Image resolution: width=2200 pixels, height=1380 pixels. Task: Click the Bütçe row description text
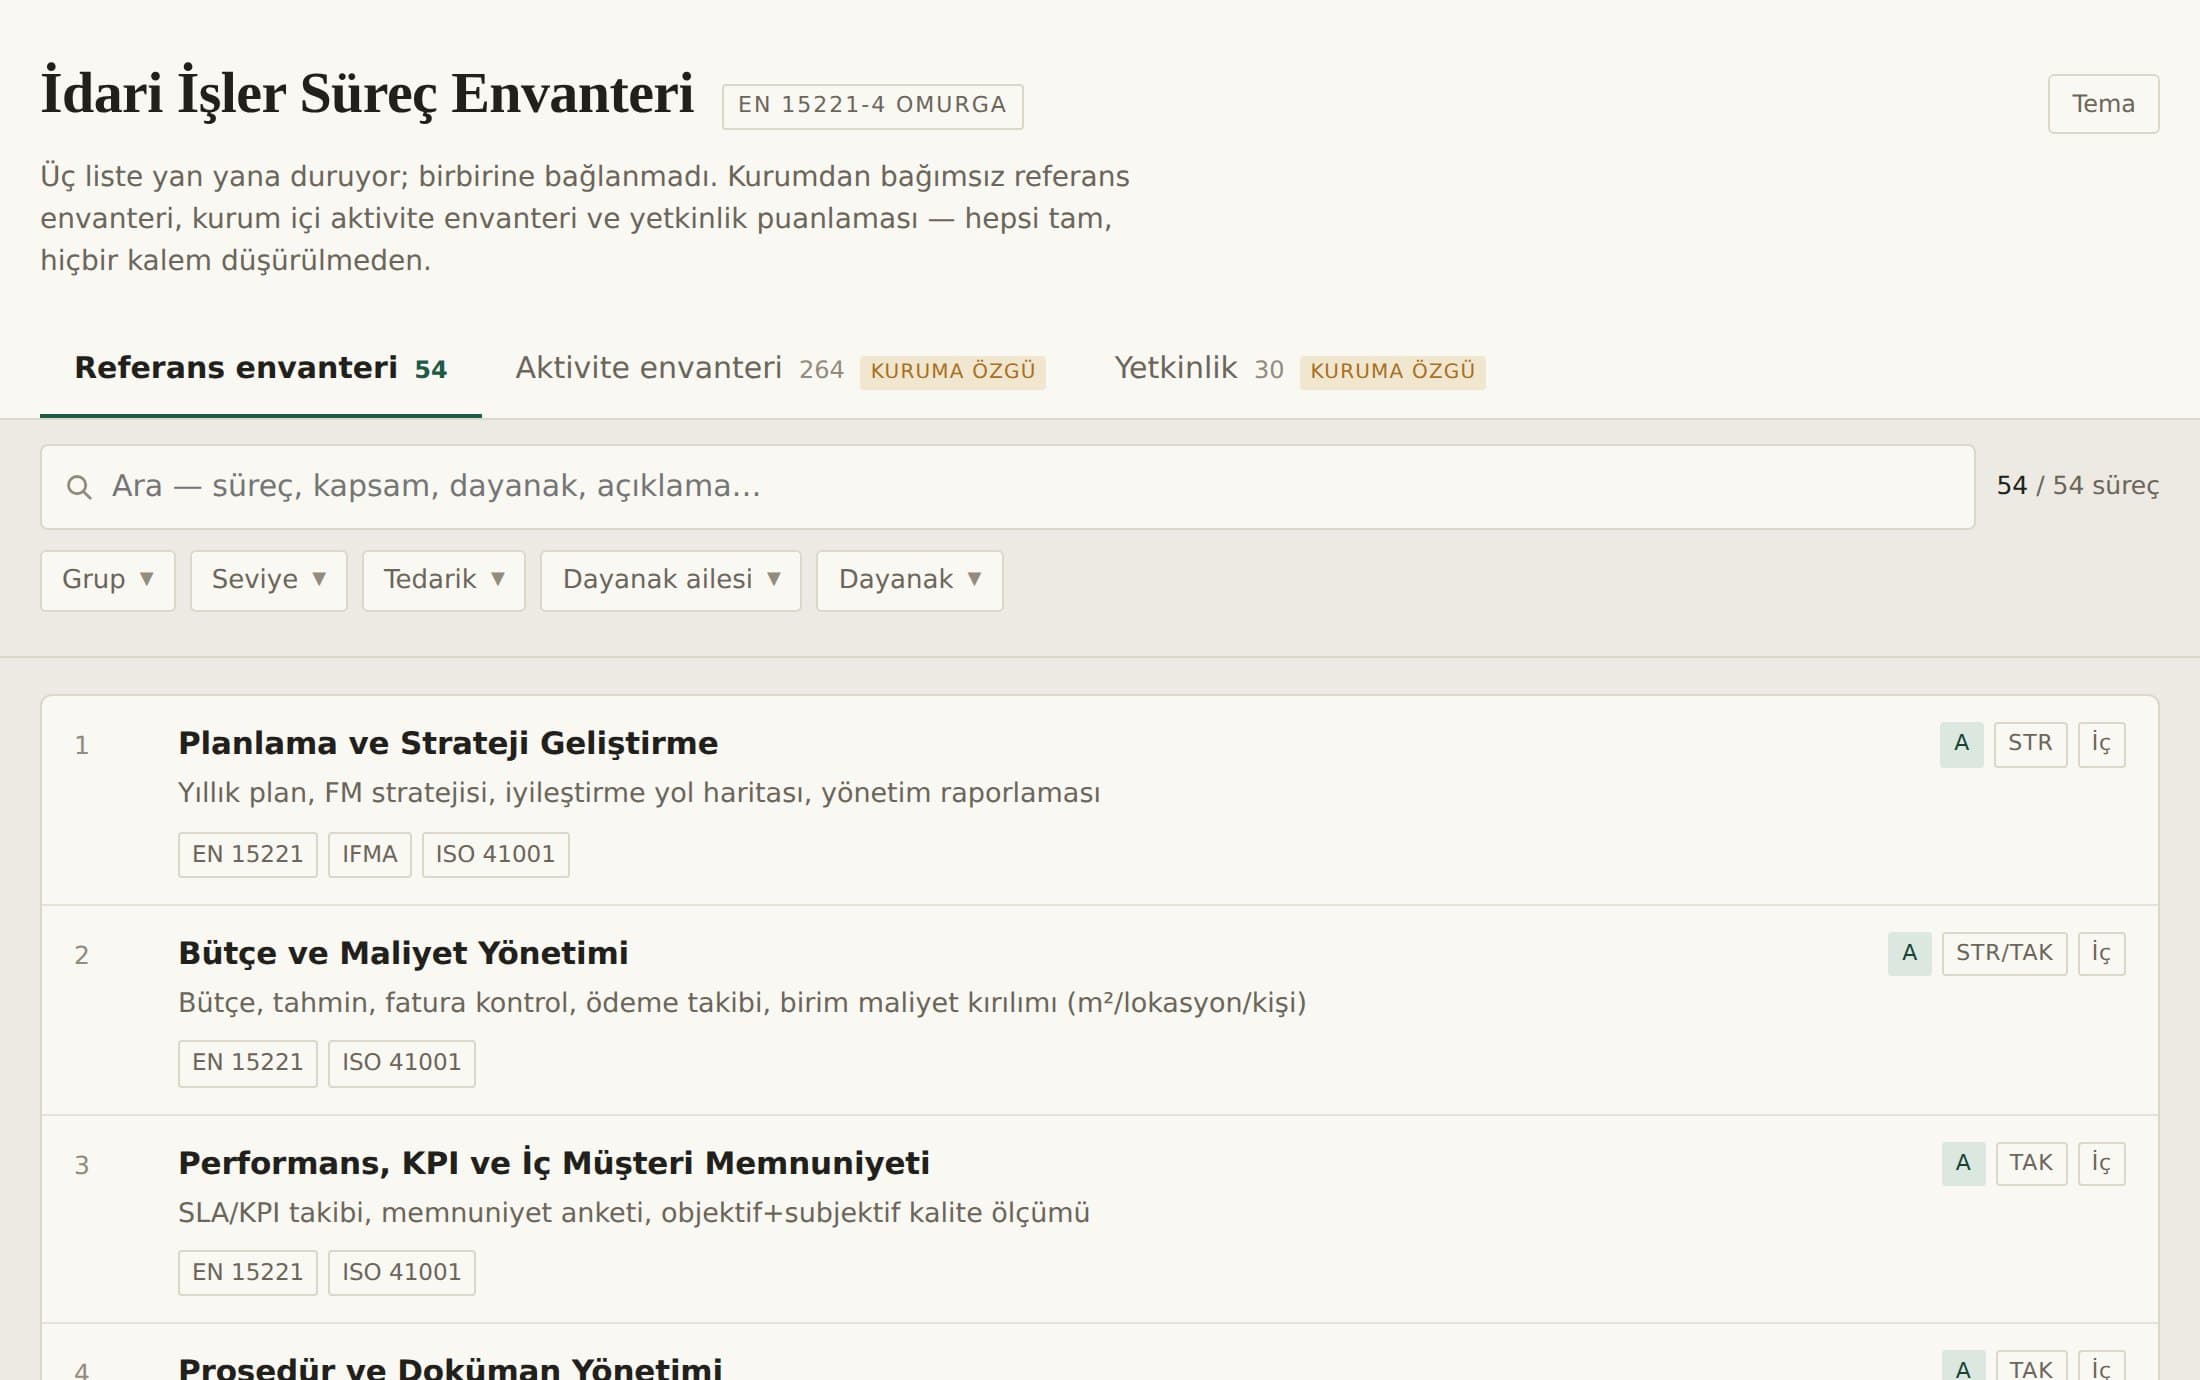click(742, 1003)
